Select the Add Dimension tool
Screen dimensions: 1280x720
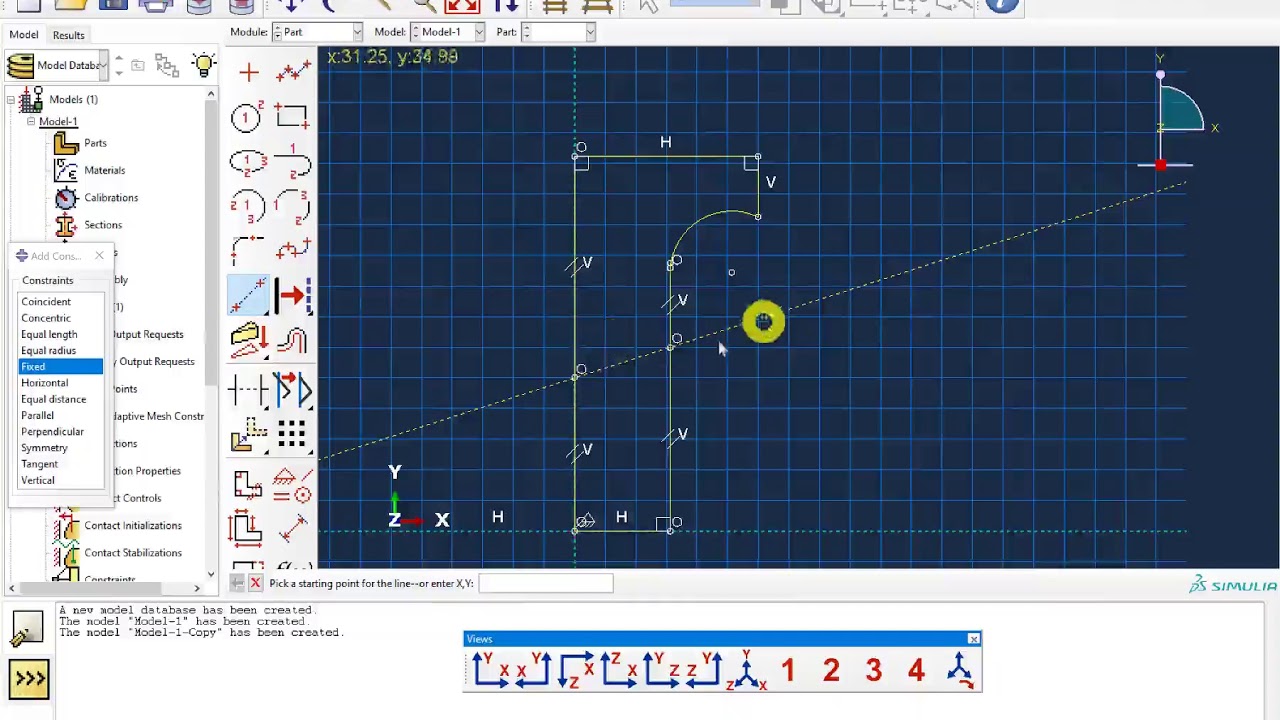(x=293, y=527)
